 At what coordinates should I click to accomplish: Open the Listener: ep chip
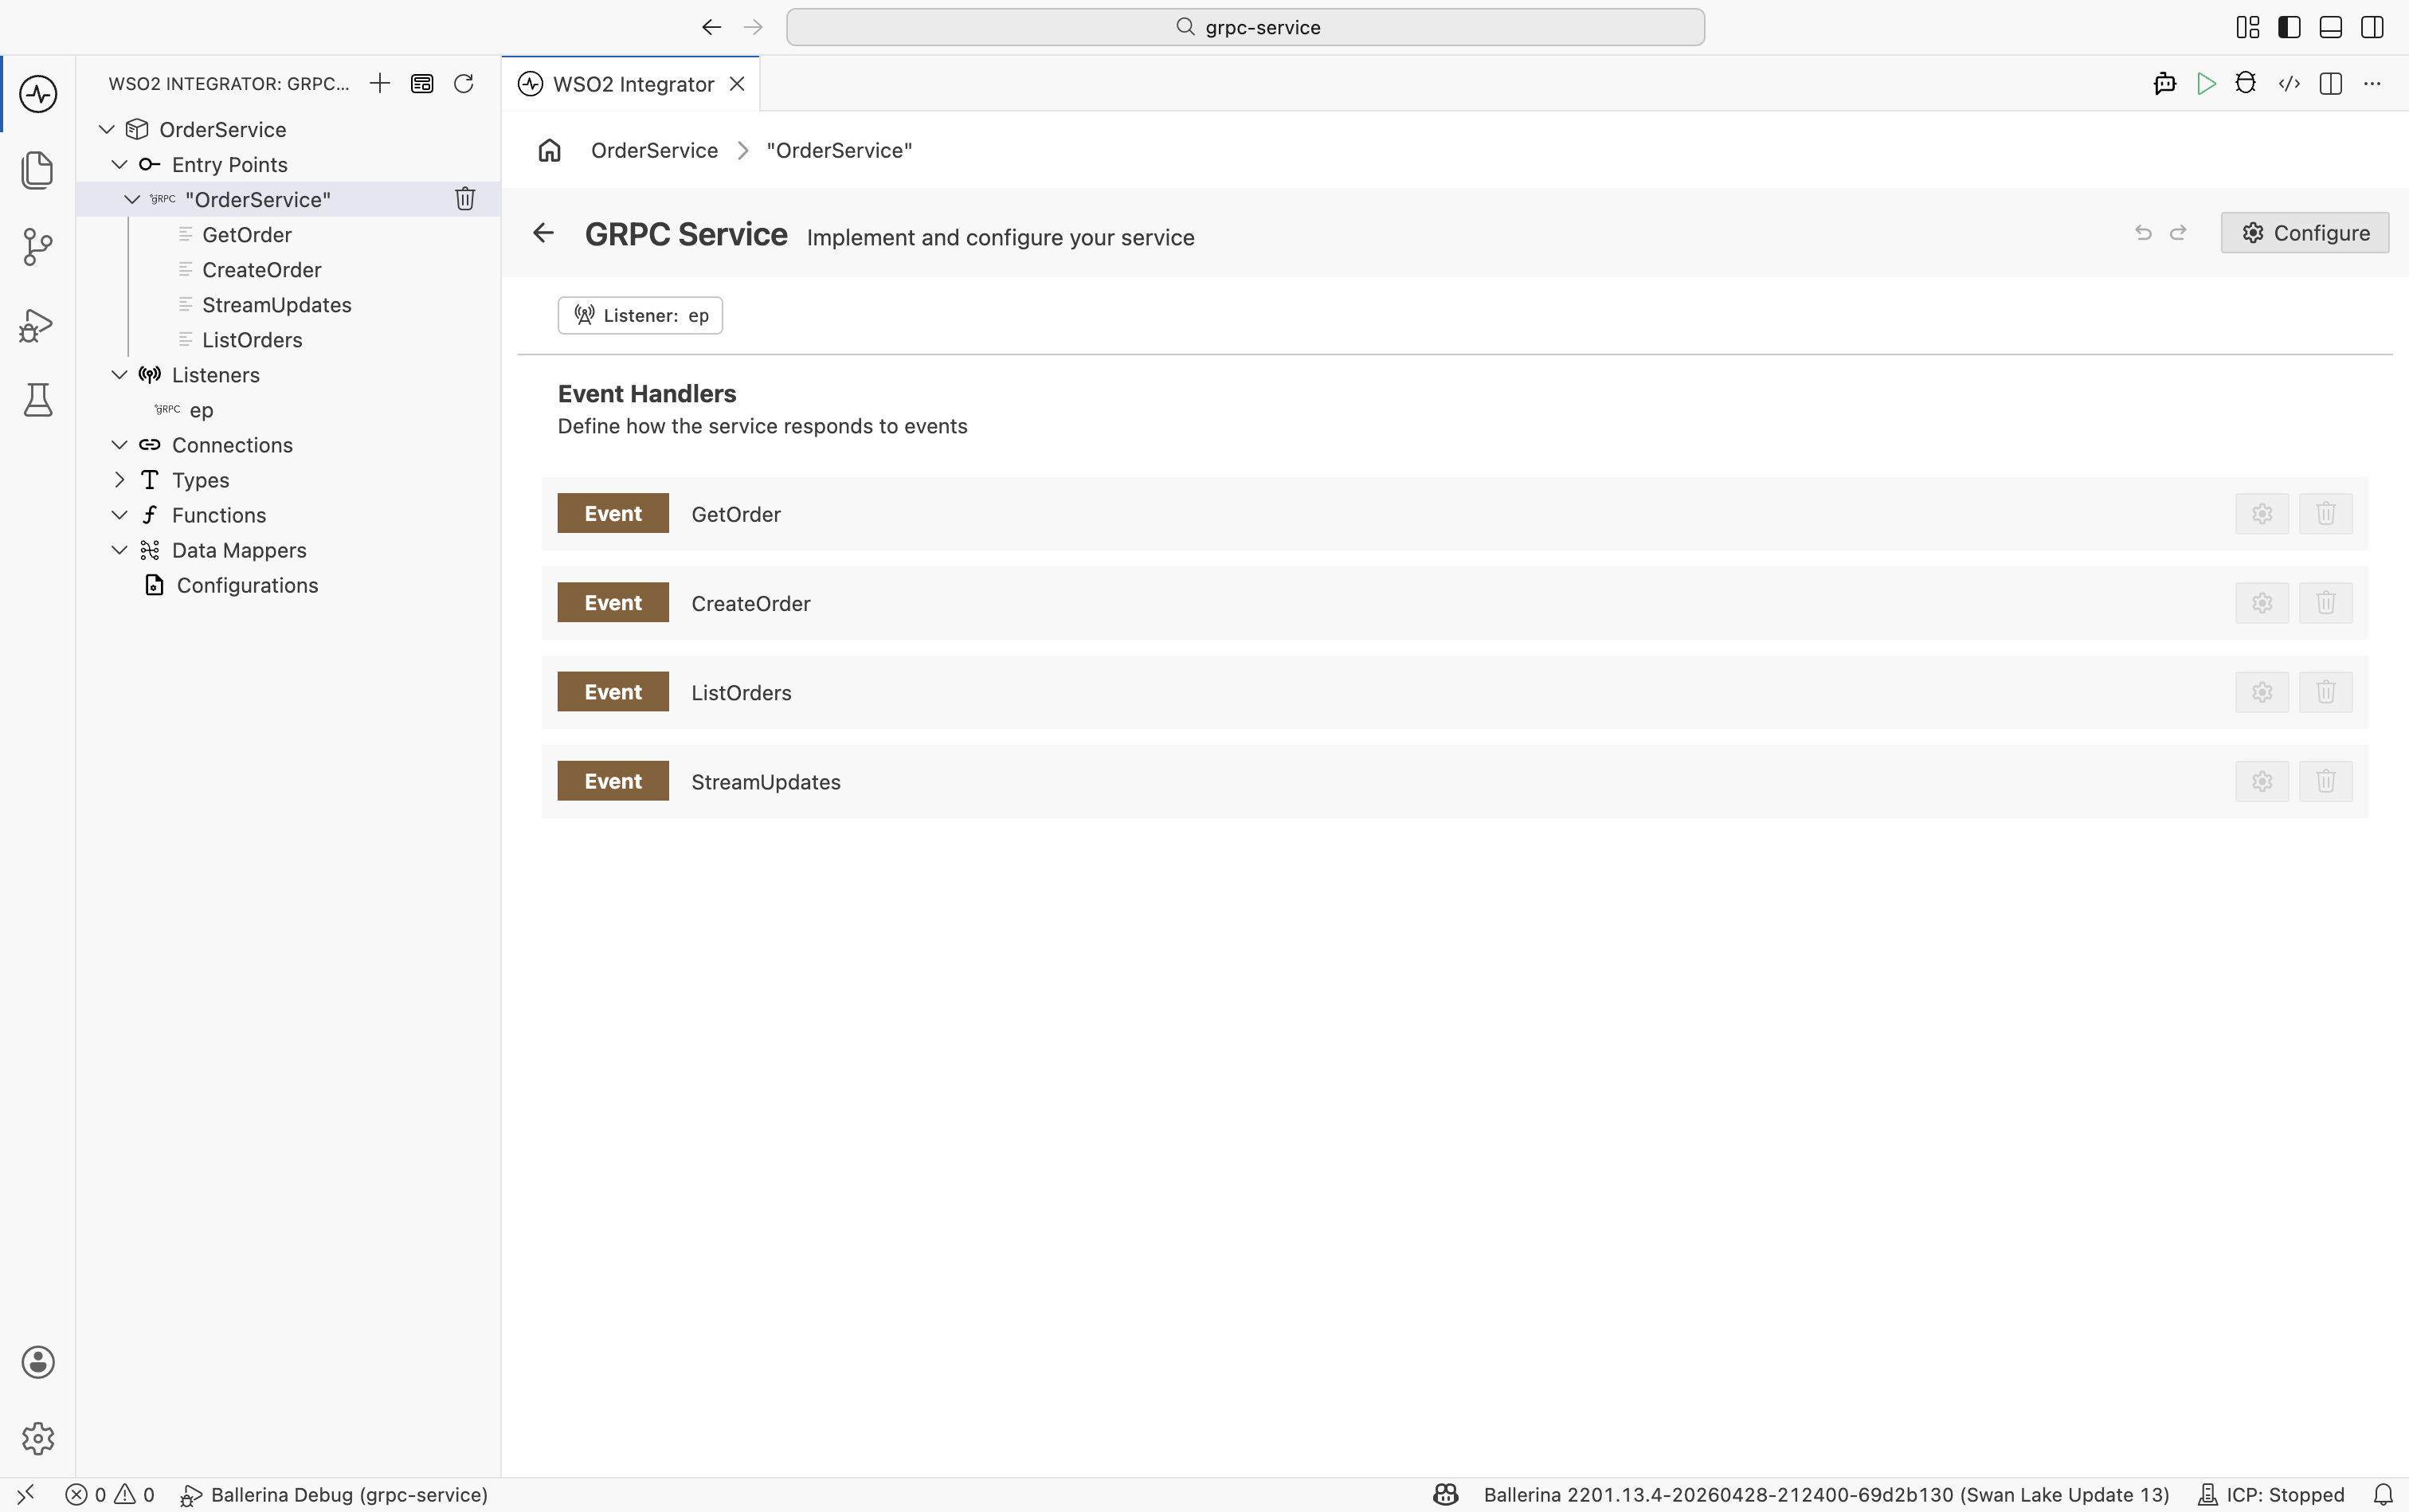(640, 315)
